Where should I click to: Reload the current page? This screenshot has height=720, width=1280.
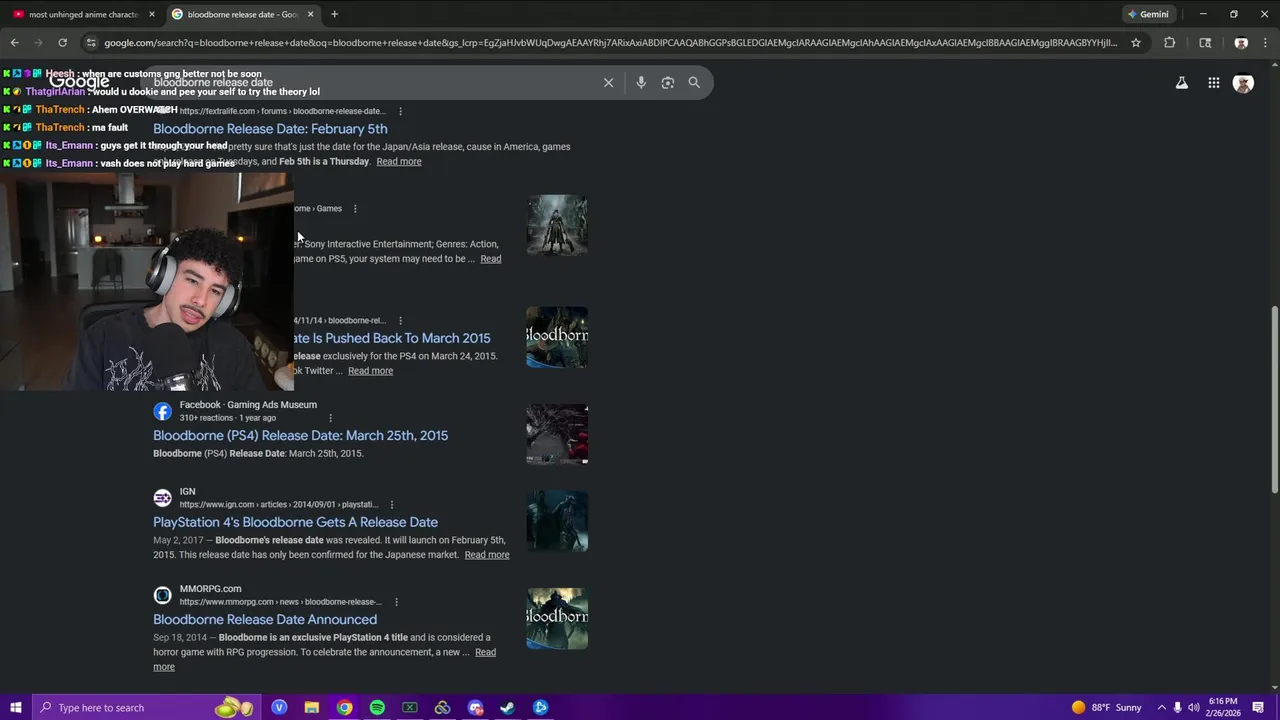tap(62, 43)
